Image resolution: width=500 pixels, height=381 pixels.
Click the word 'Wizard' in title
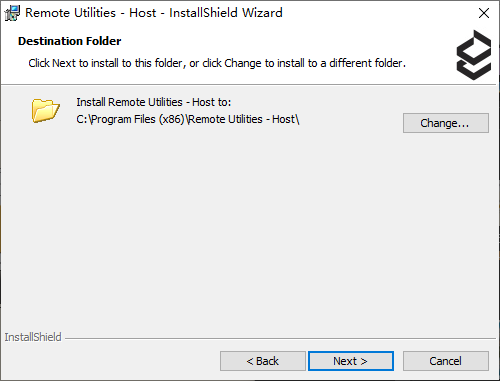click(x=262, y=13)
